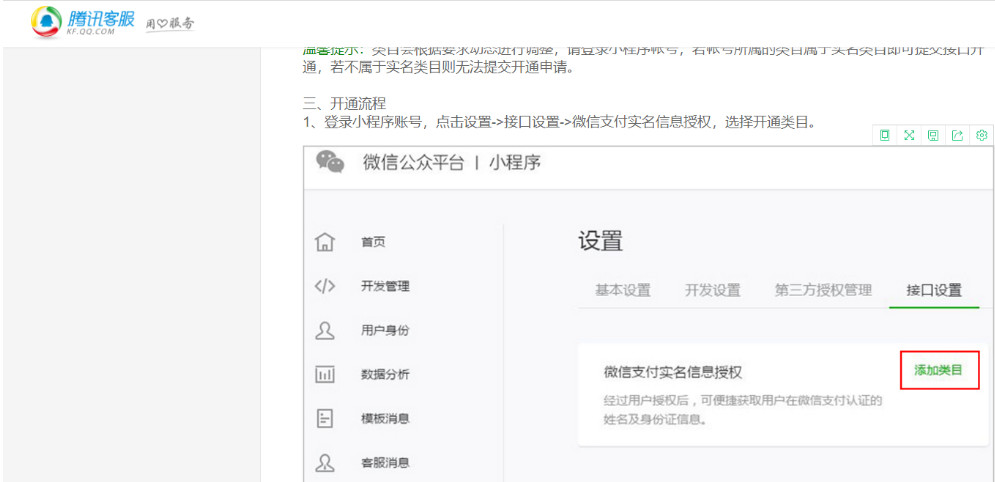Switch to the 开发设置 tab
Screen dimensions: 995x482
coord(713,290)
